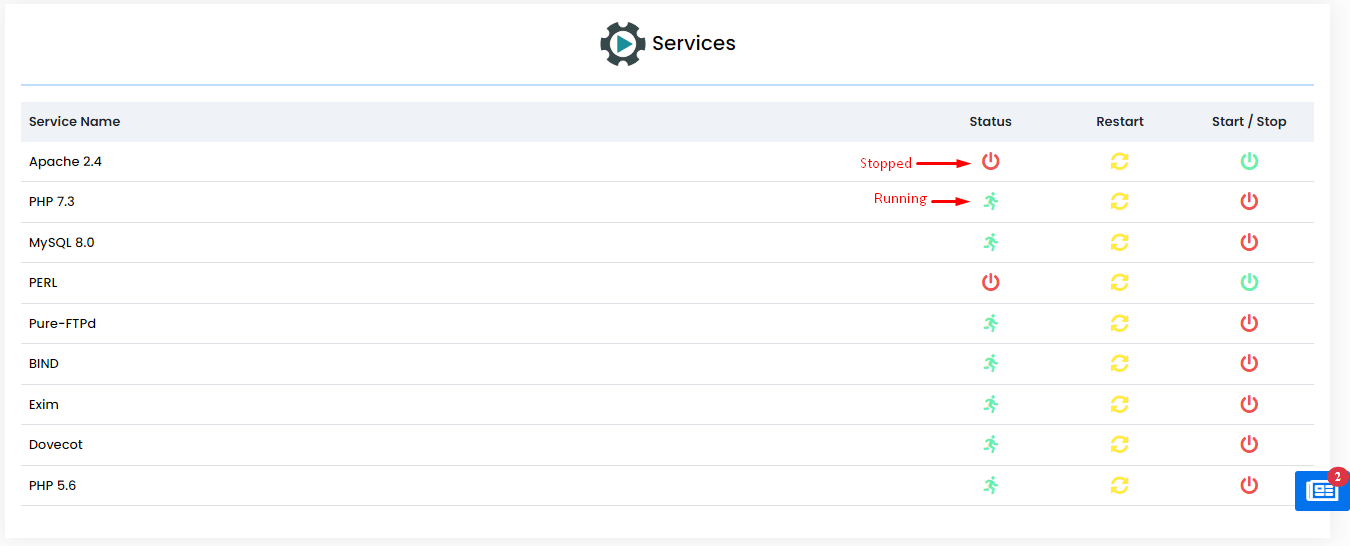This screenshot has height=546, width=1350.
Task: Restart the Dovecot service
Action: tap(1119, 444)
